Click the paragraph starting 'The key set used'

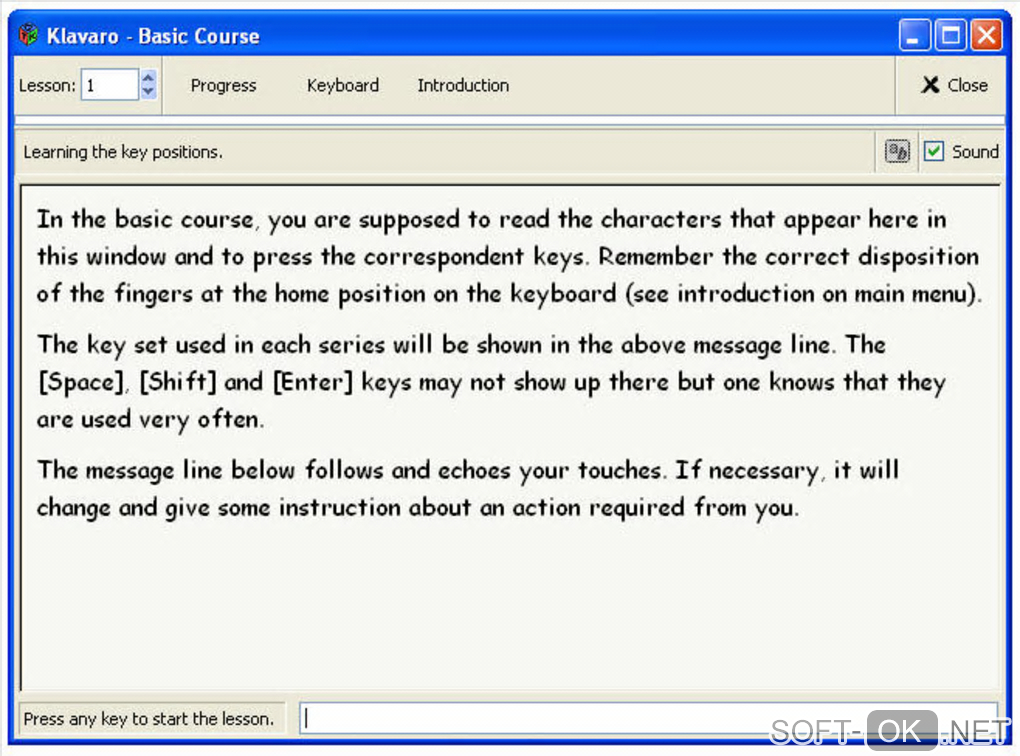click(491, 382)
